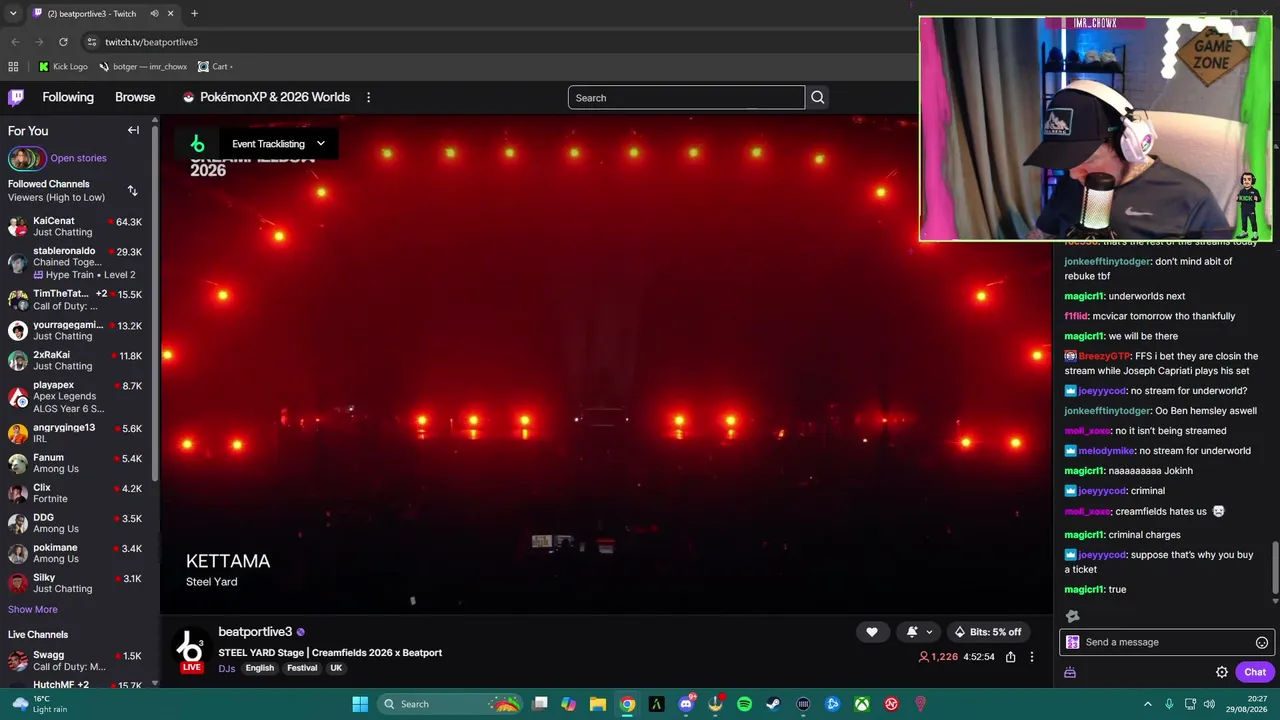Open the emote picker in chat
The height and width of the screenshot is (720, 1280).
click(x=1262, y=643)
